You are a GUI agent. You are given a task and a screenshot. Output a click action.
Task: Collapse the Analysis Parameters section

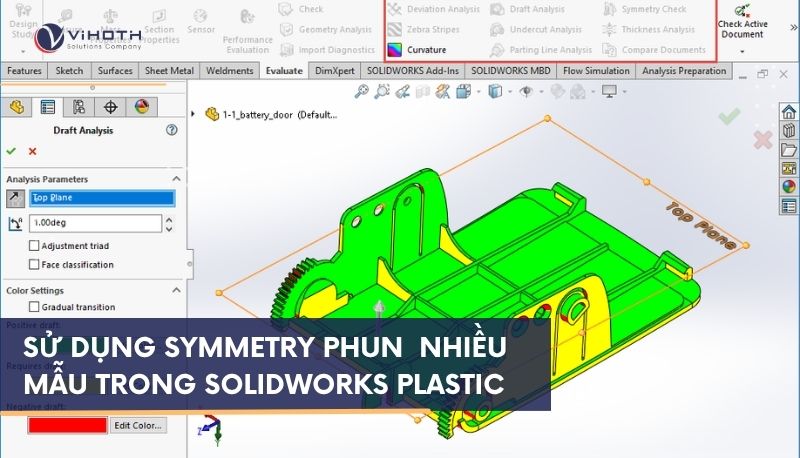tap(177, 179)
